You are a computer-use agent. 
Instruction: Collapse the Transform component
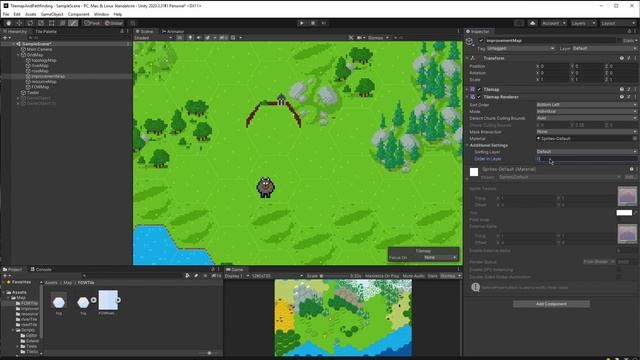pos(467,58)
